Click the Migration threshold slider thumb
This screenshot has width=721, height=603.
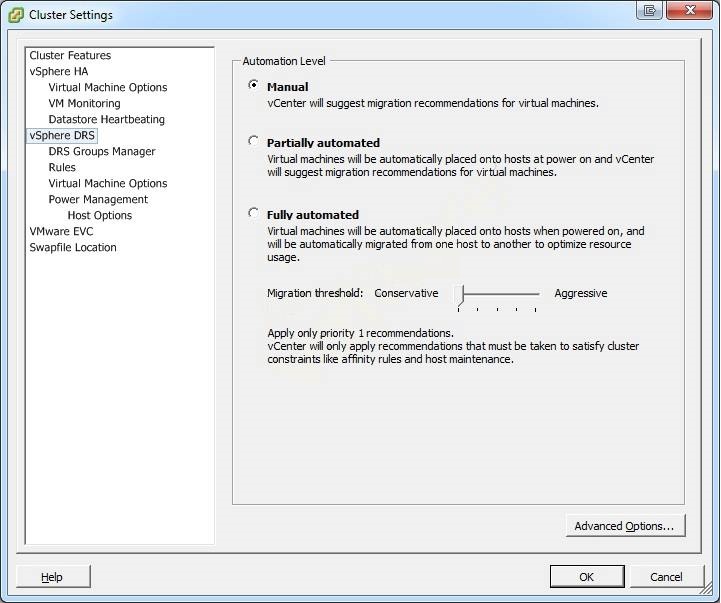pyautogui.click(x=461, y=294)
